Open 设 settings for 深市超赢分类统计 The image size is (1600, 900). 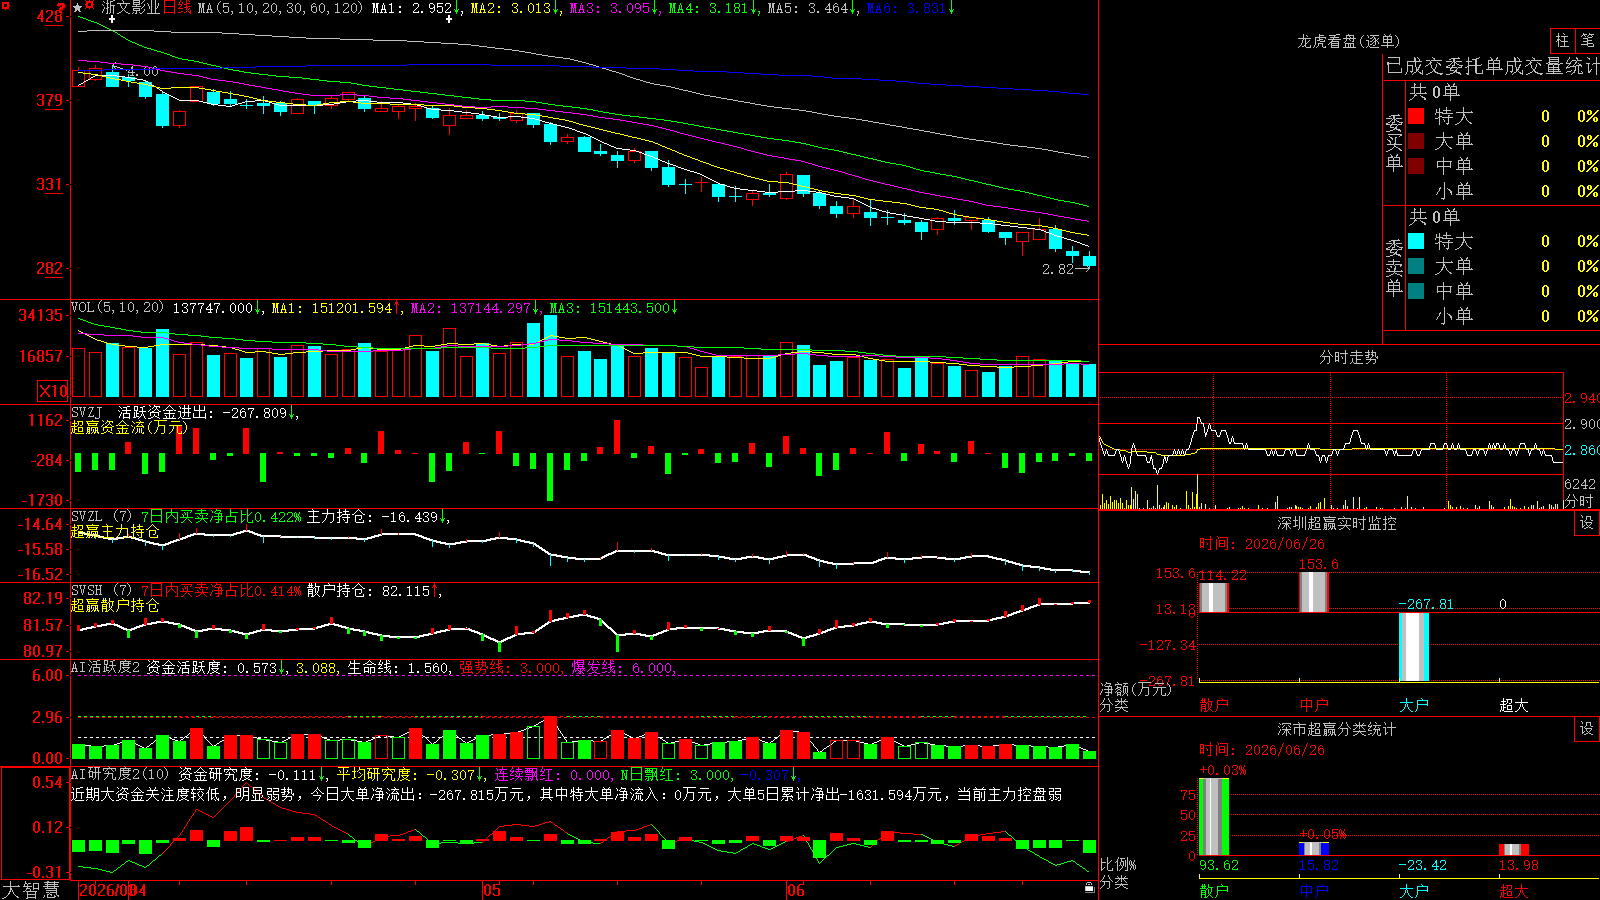coord(1587,729)
